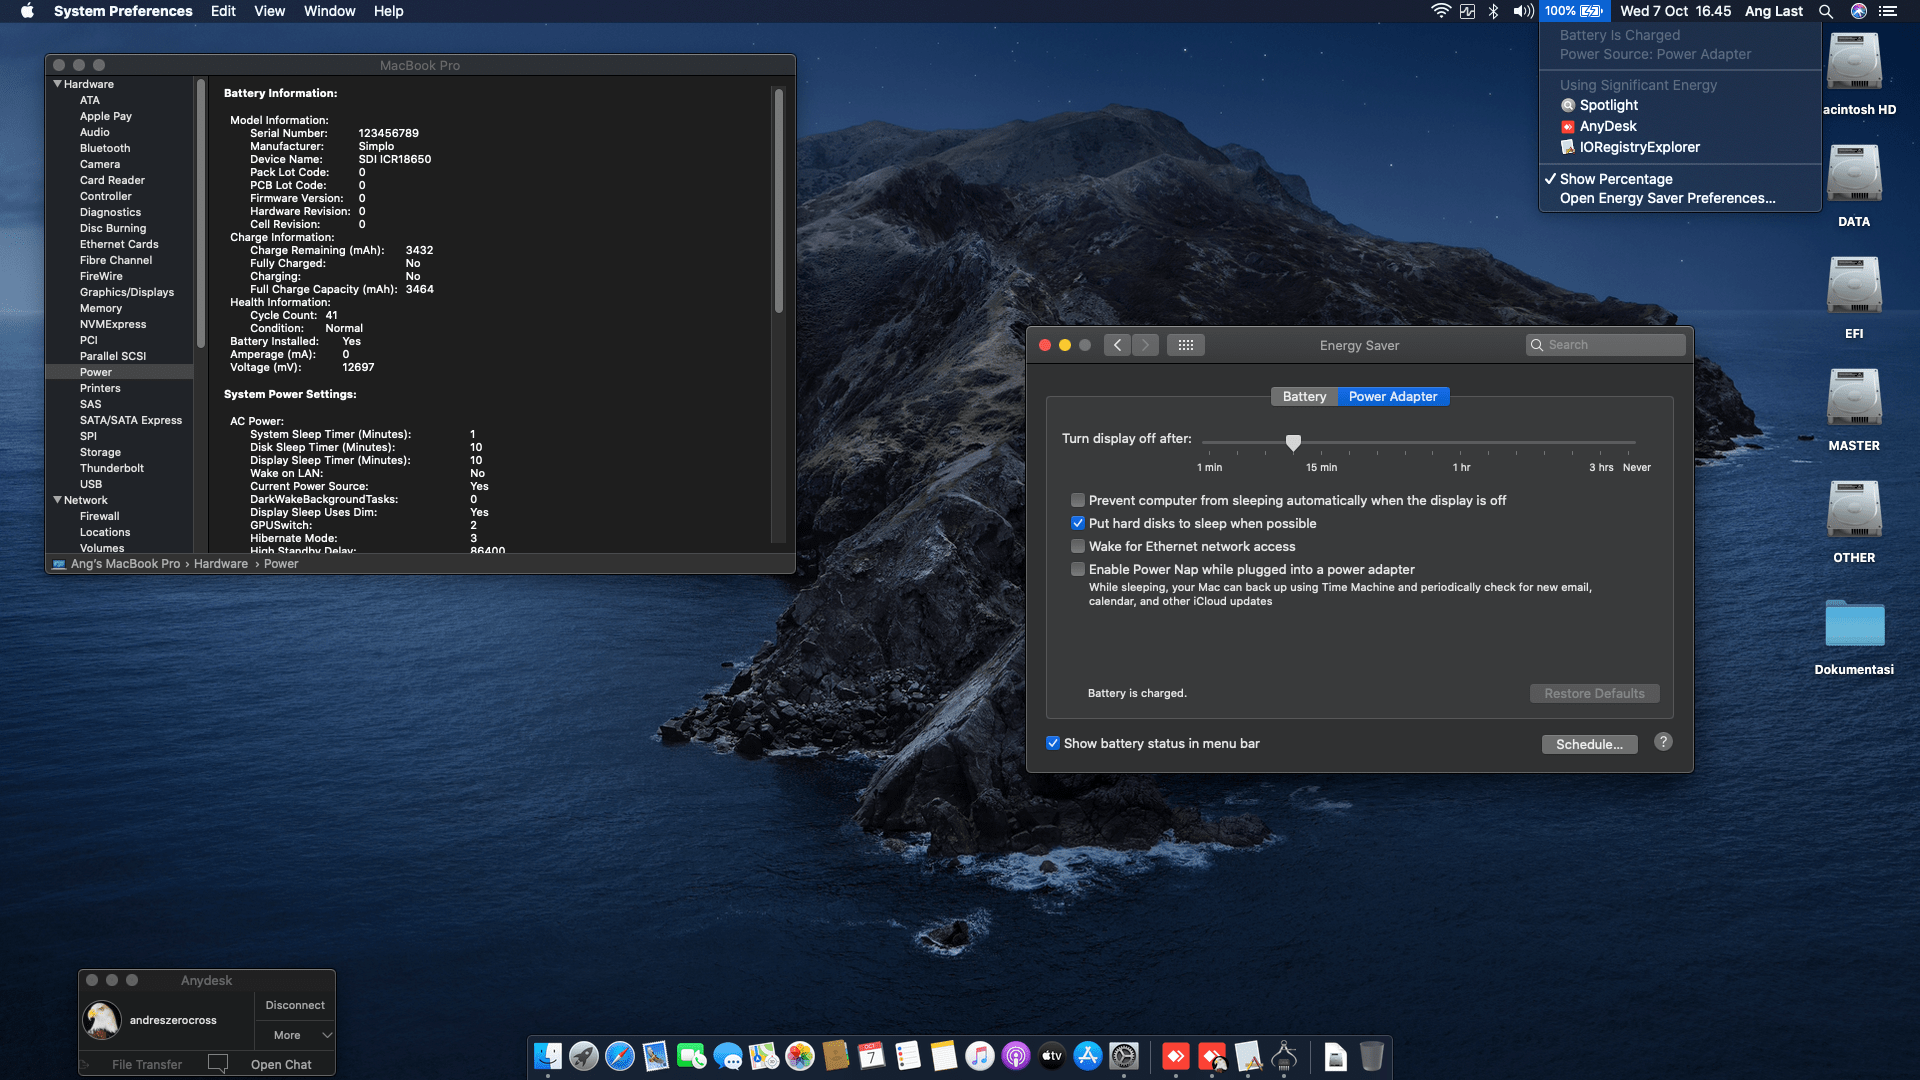This screenshot has height=1080, width=1920.
Task: Collapse the Network tree section
Action: [x=58, y=500]
